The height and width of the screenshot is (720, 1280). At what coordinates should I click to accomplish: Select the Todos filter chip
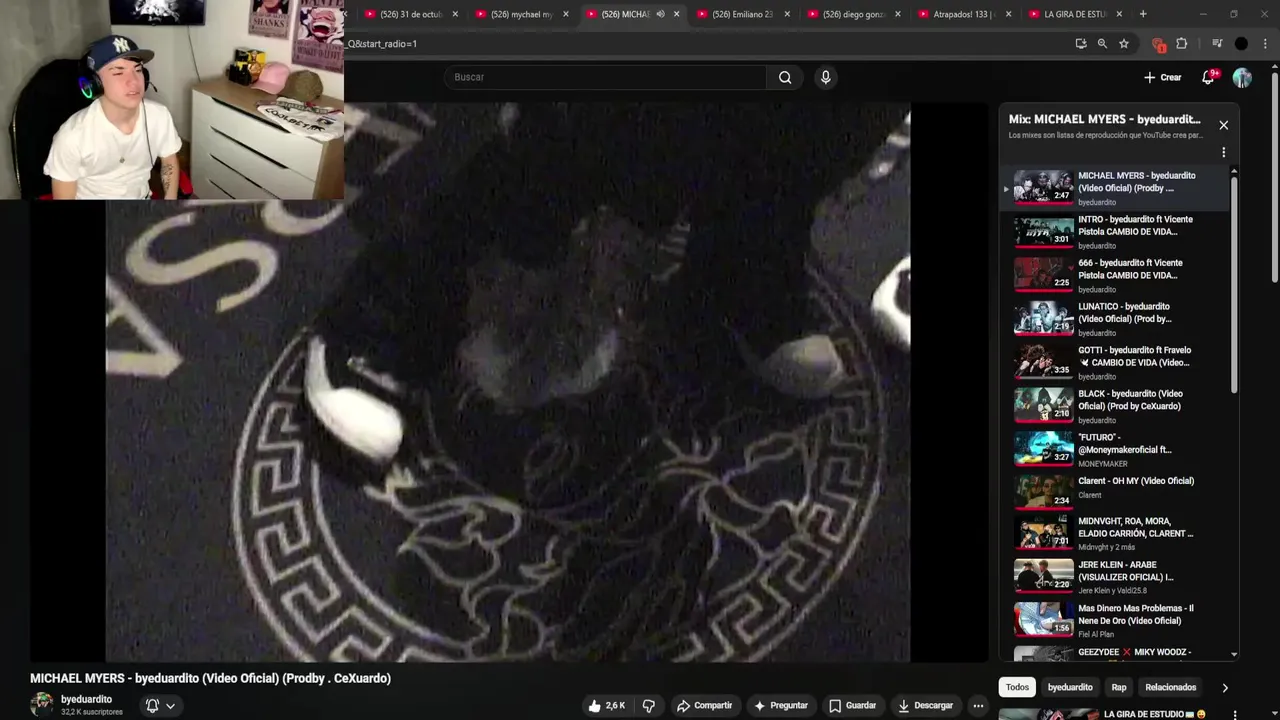[1017, 688]
